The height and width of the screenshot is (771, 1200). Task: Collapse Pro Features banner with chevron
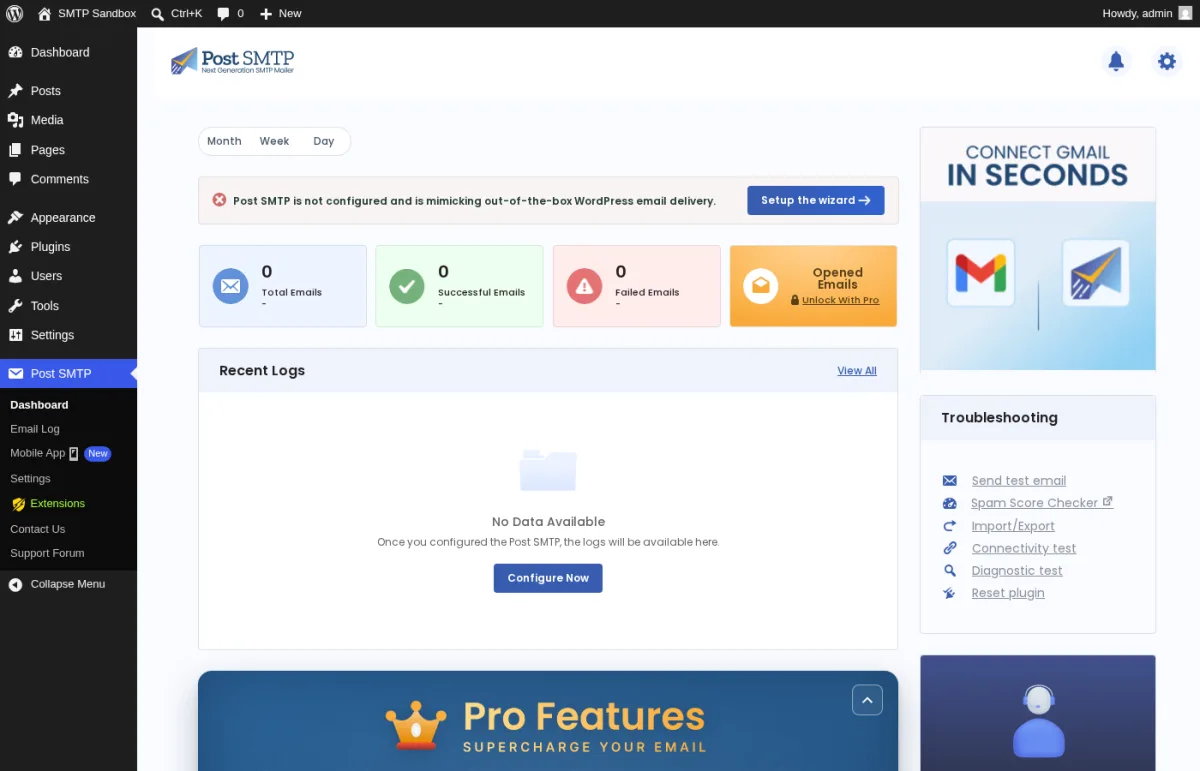(867, 700)
